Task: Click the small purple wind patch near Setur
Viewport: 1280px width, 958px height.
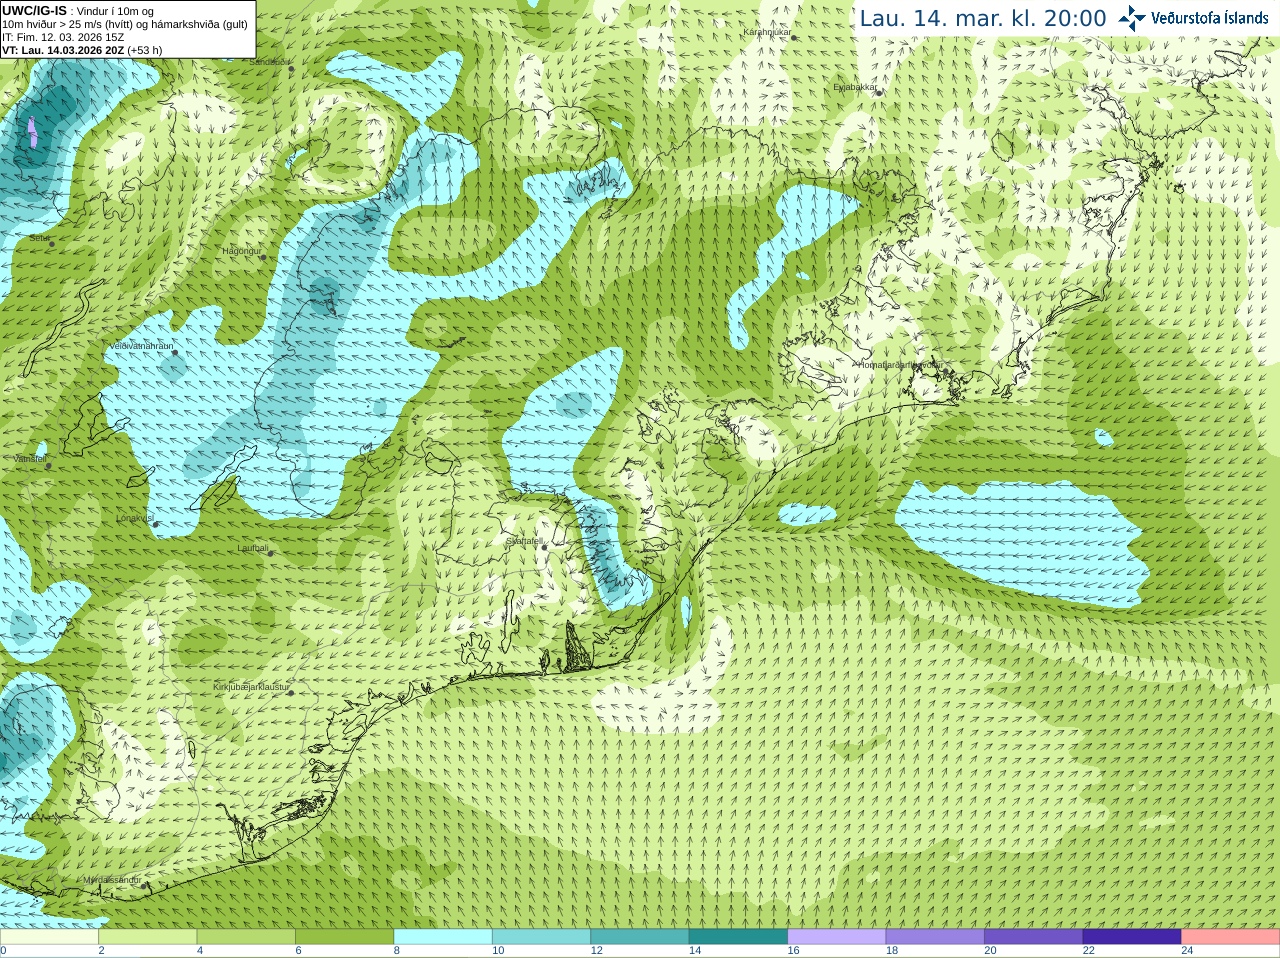Action: pos(33,132)
